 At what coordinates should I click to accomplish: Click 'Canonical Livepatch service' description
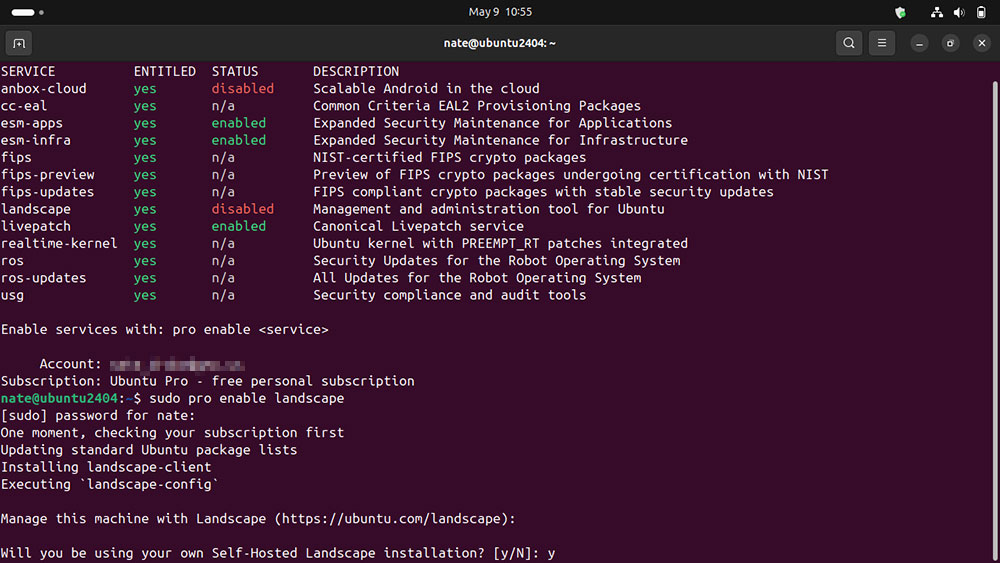[x=418, y=226]
